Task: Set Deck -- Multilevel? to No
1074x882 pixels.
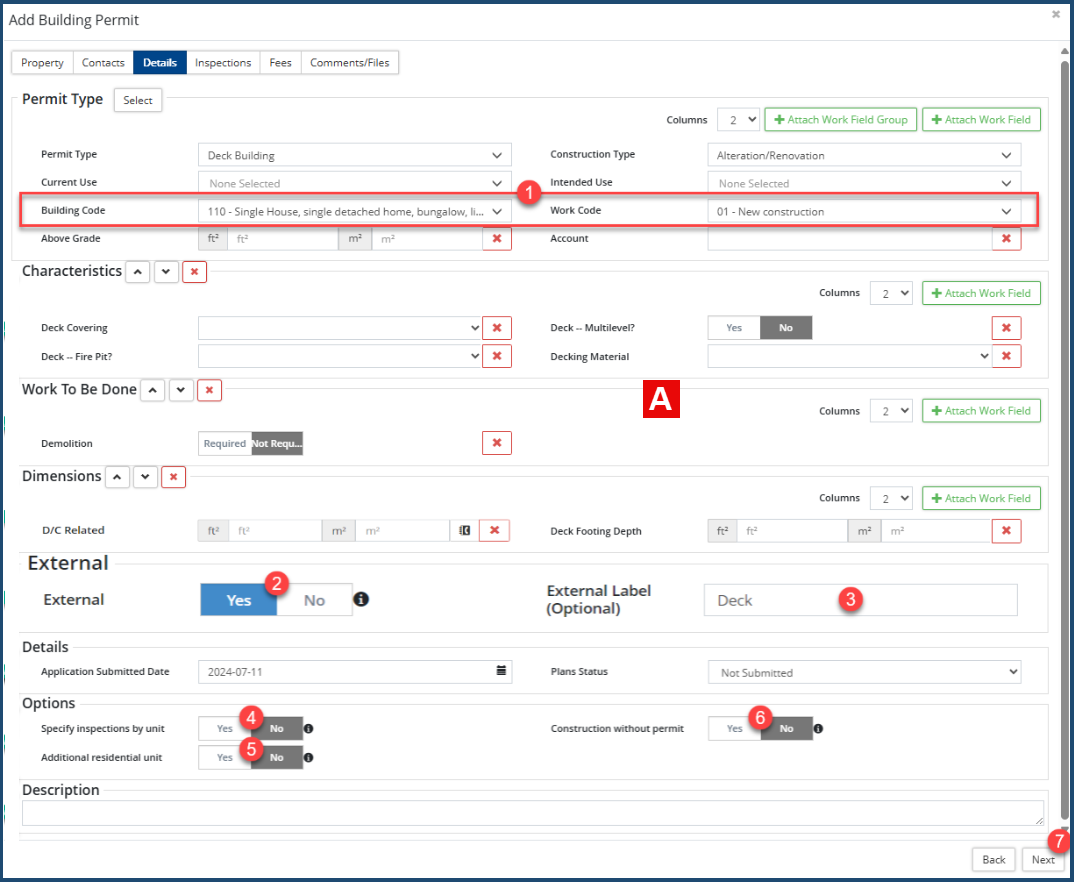Action: pos(786,328)
